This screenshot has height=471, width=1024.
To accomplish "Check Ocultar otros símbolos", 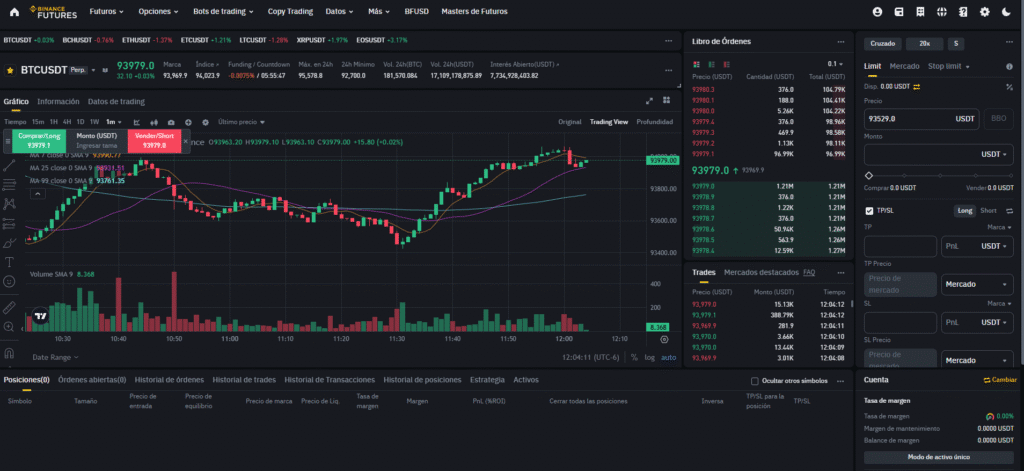I will (x=755, y=380).
